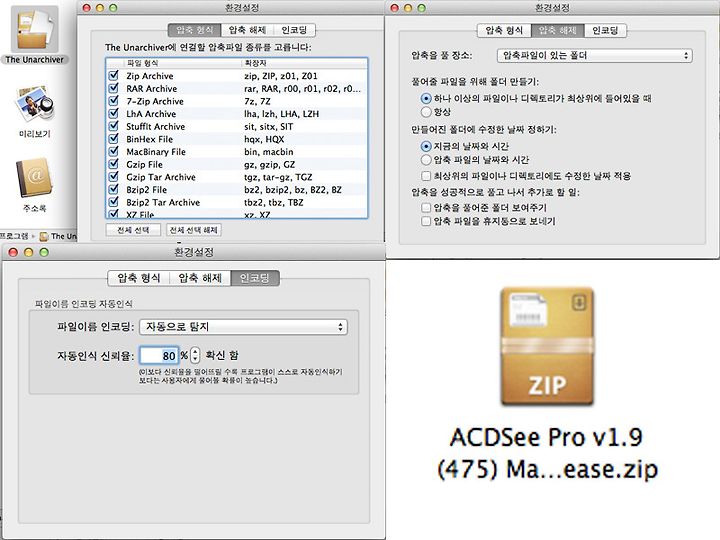The height and width of the screenshot is (540, 720).
Task: Toggle the Bzip2 File checkbox
Action: pos(113,189)
